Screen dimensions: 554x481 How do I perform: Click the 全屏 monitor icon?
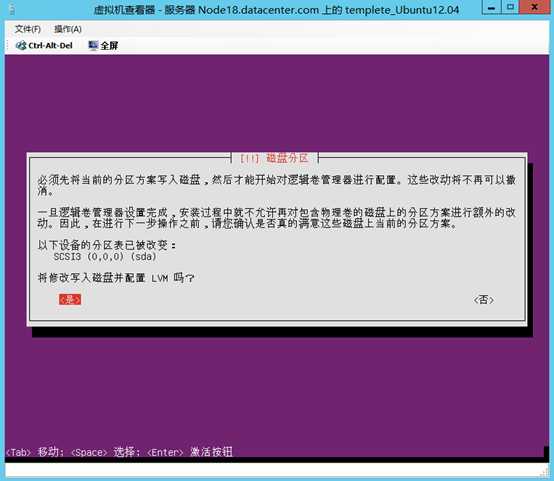pyautogui.click(x=93, y=46)
